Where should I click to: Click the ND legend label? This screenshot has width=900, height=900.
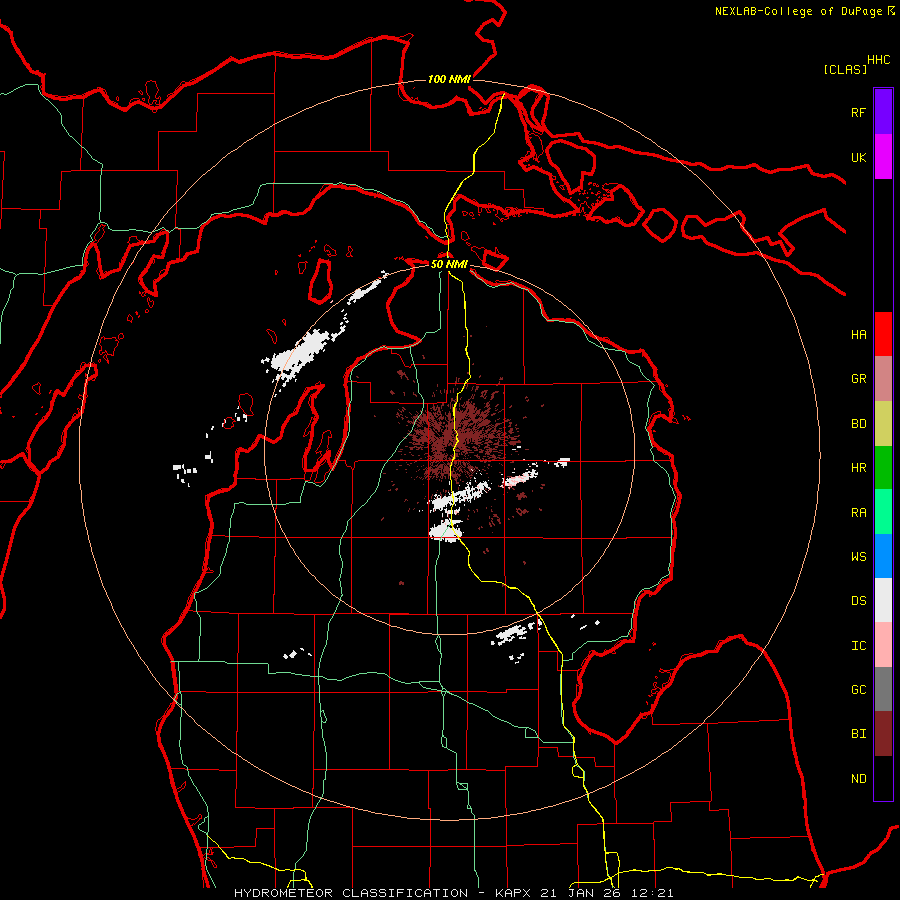tap(859, 779)
